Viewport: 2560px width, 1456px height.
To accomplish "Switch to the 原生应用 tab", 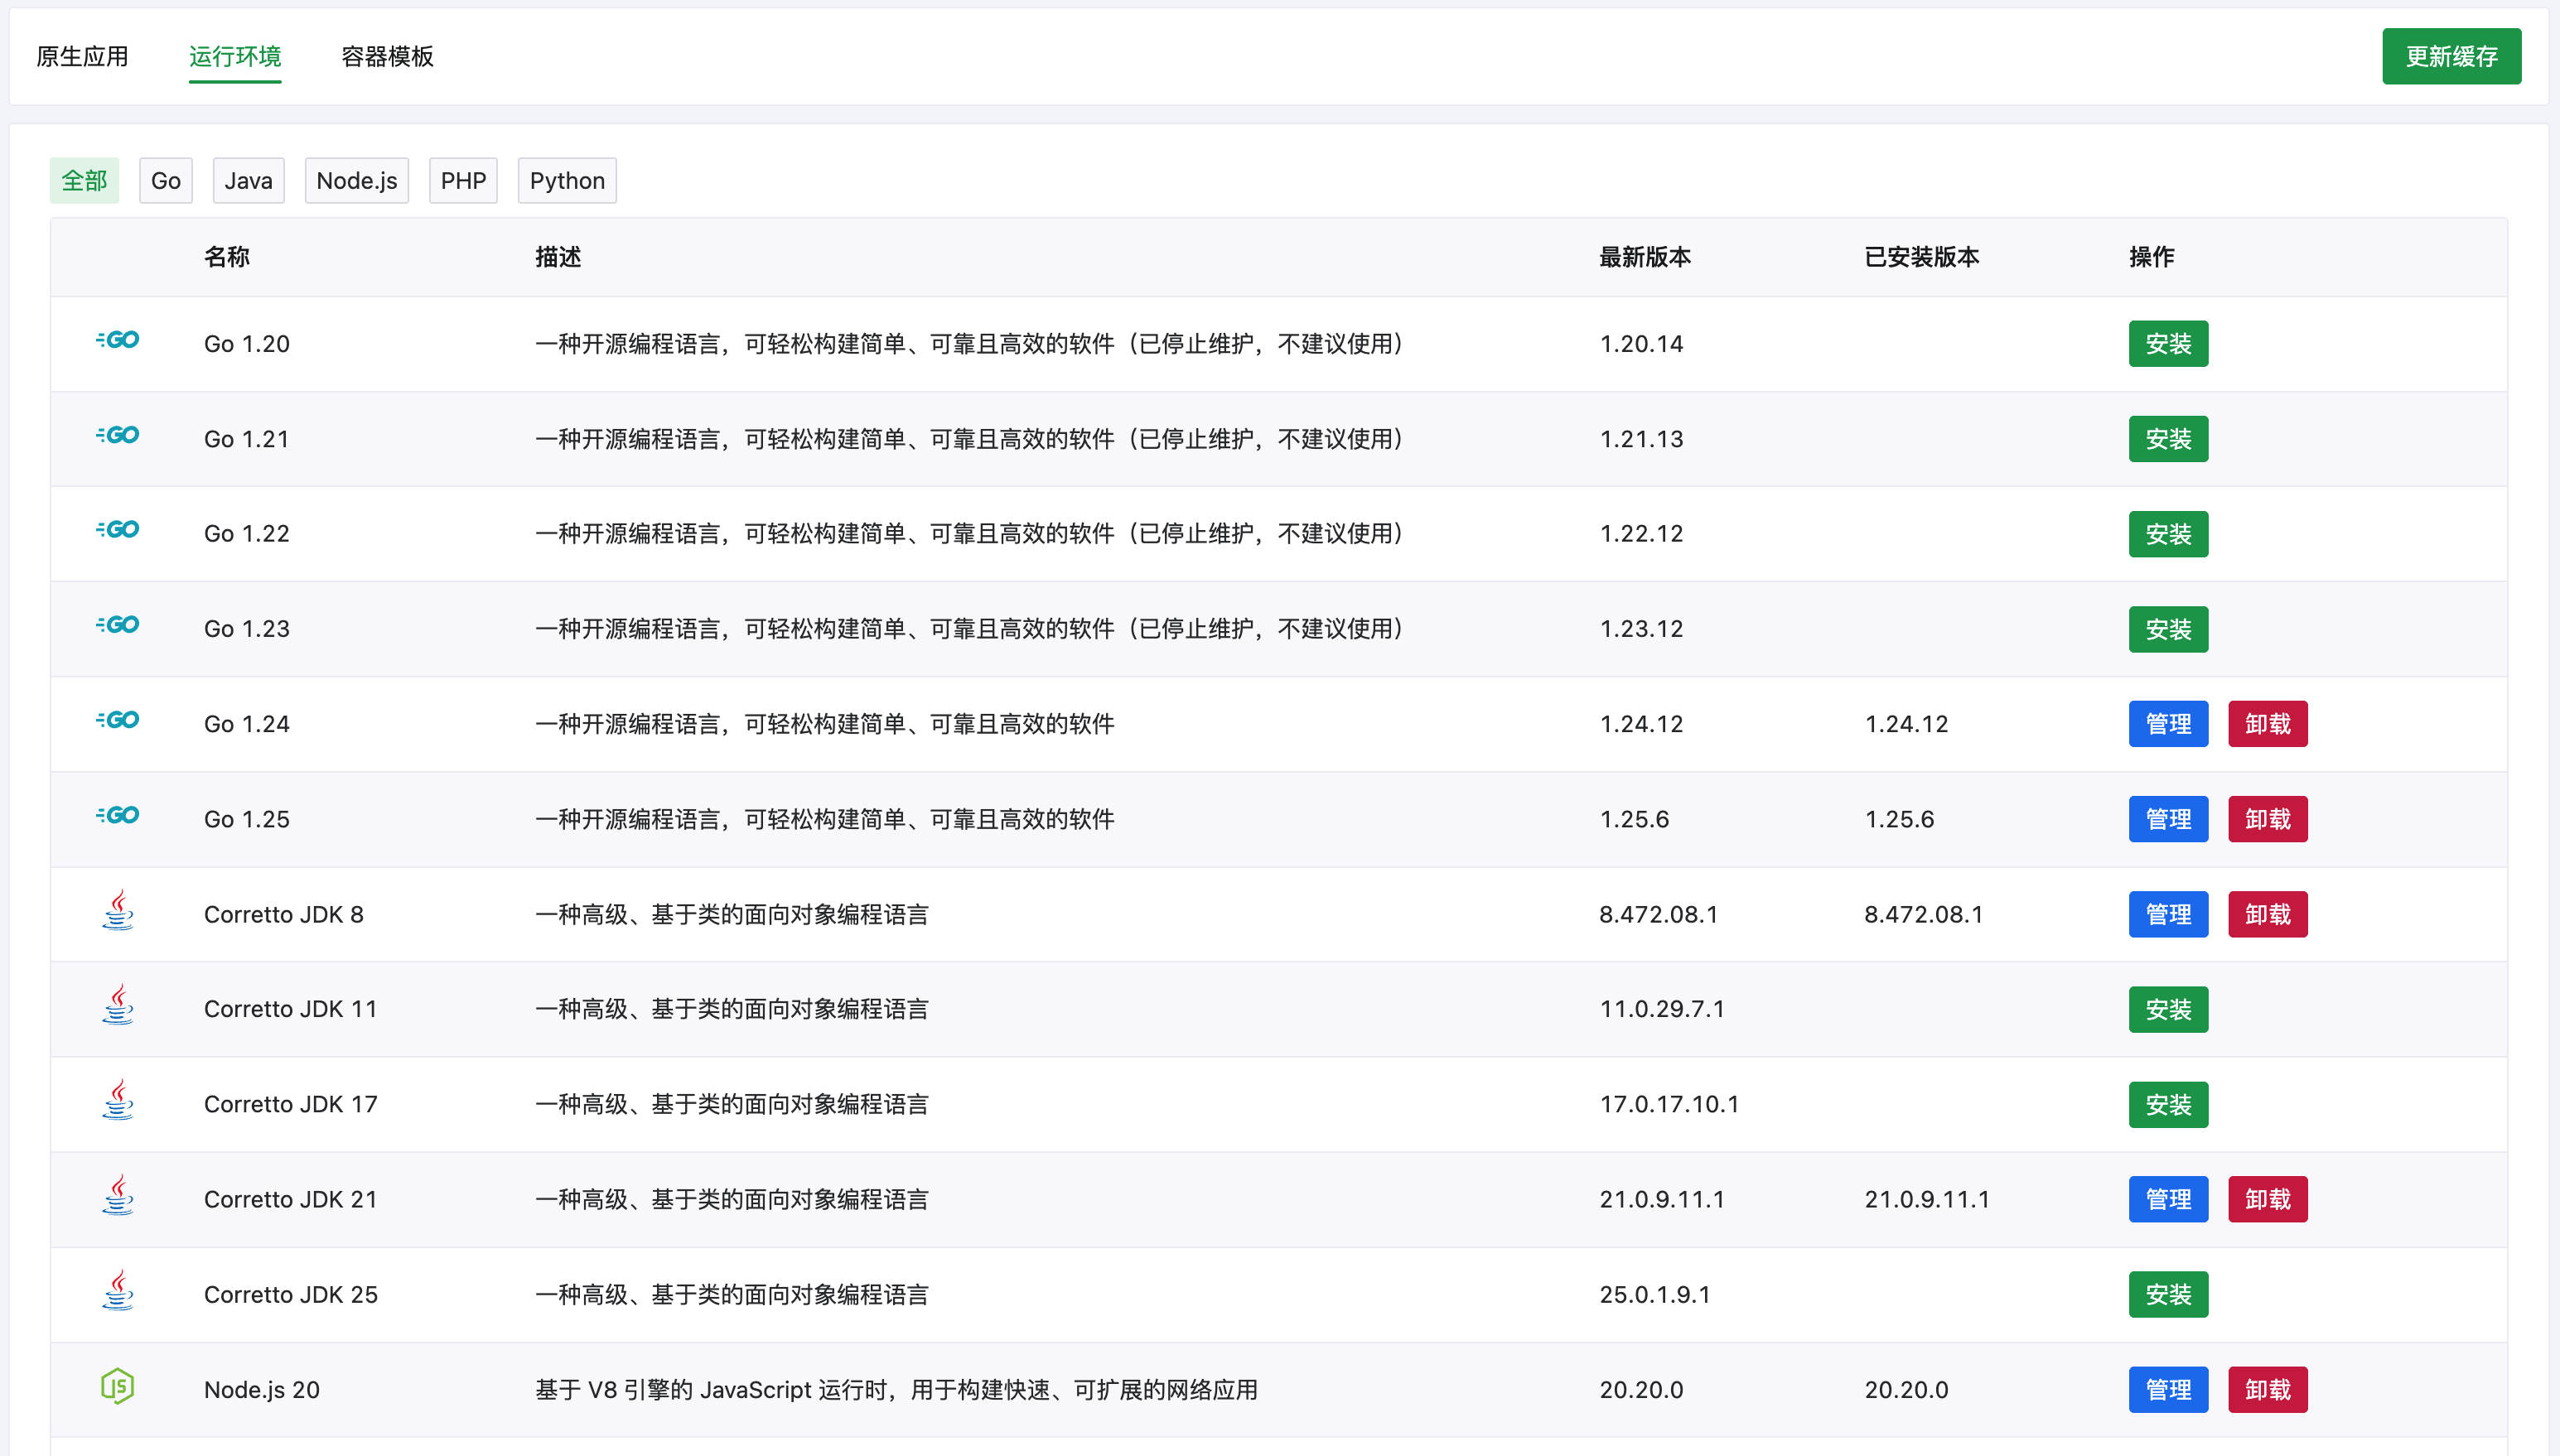I will coord(81,56).
